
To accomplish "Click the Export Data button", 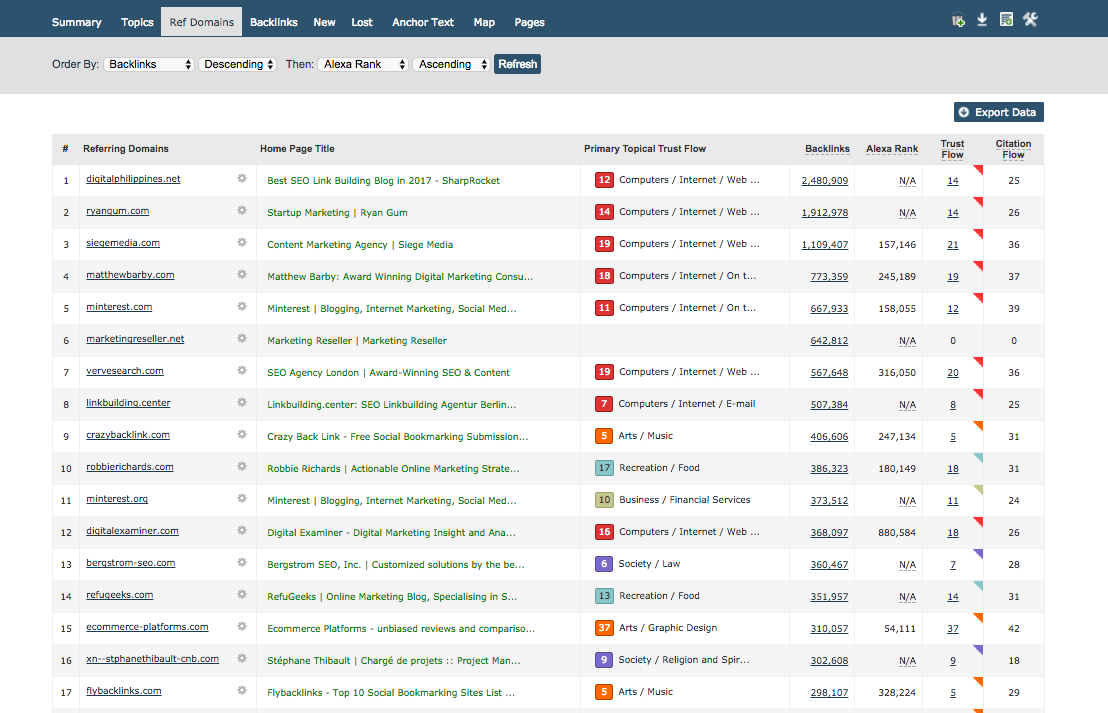I will [x=998, y=112].
